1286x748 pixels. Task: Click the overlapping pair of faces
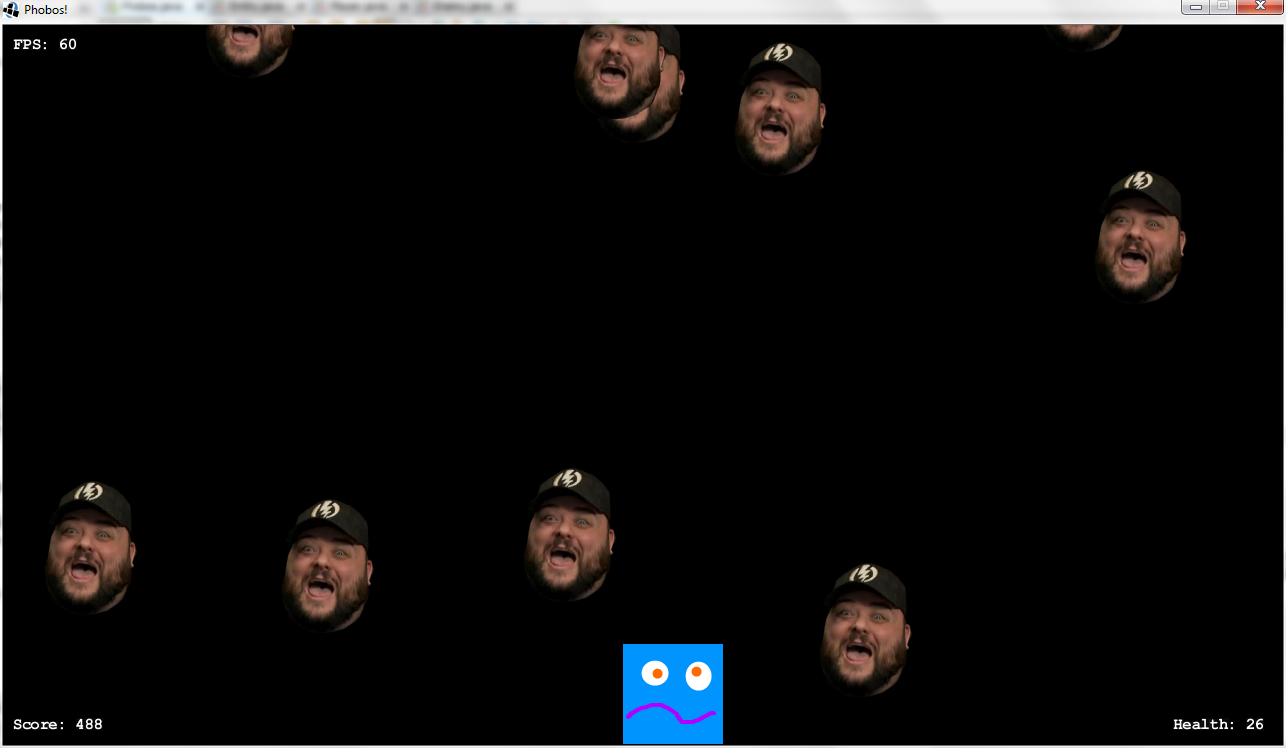tap(628, 78)
